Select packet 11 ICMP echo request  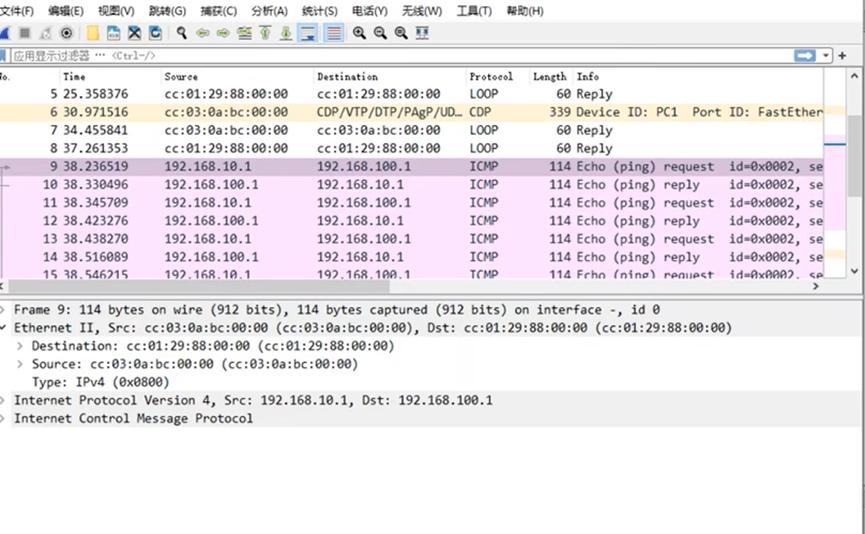coord(412,203)
